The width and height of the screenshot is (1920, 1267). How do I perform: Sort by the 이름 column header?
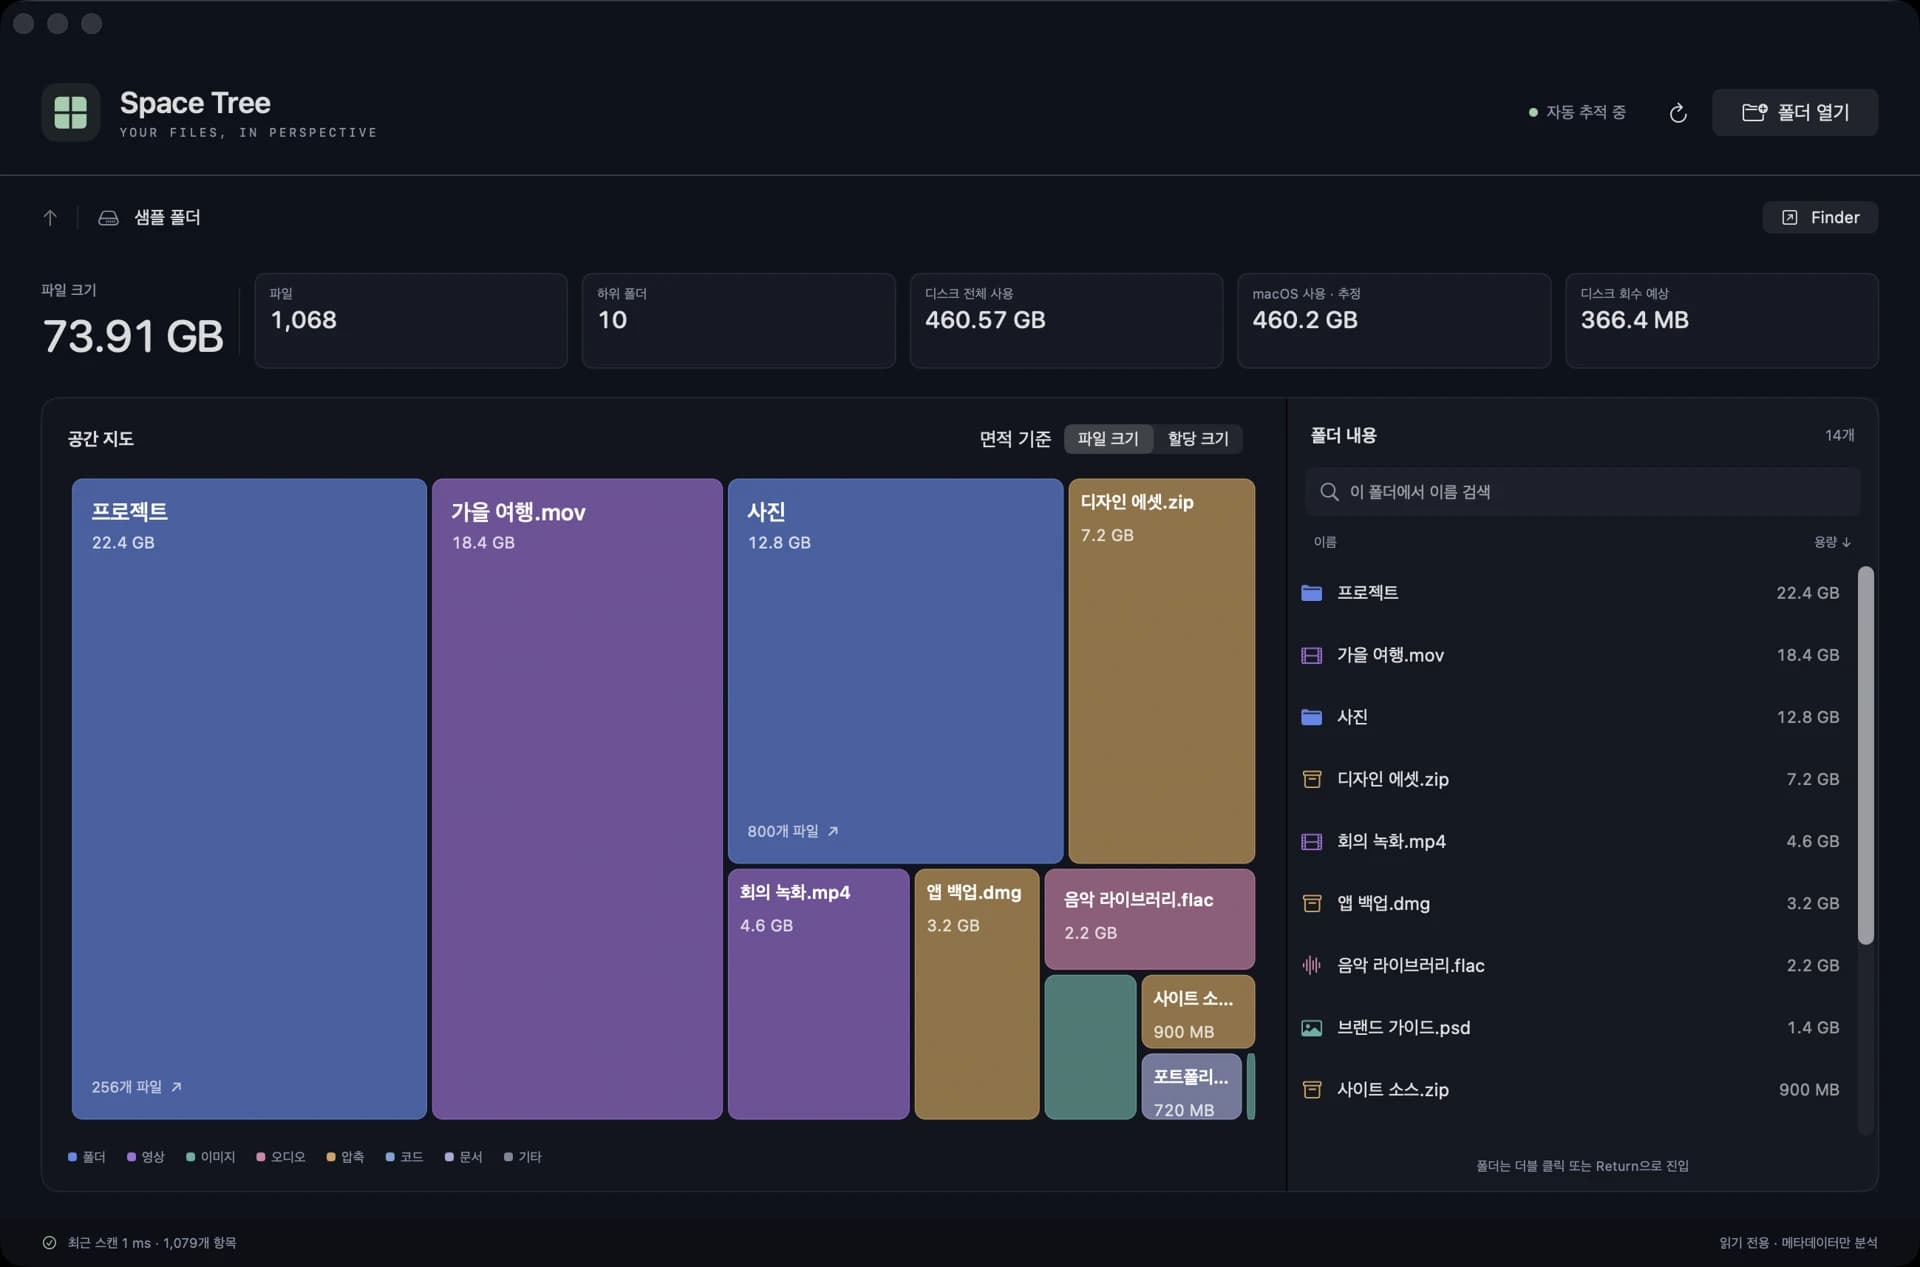point(1325,542)
